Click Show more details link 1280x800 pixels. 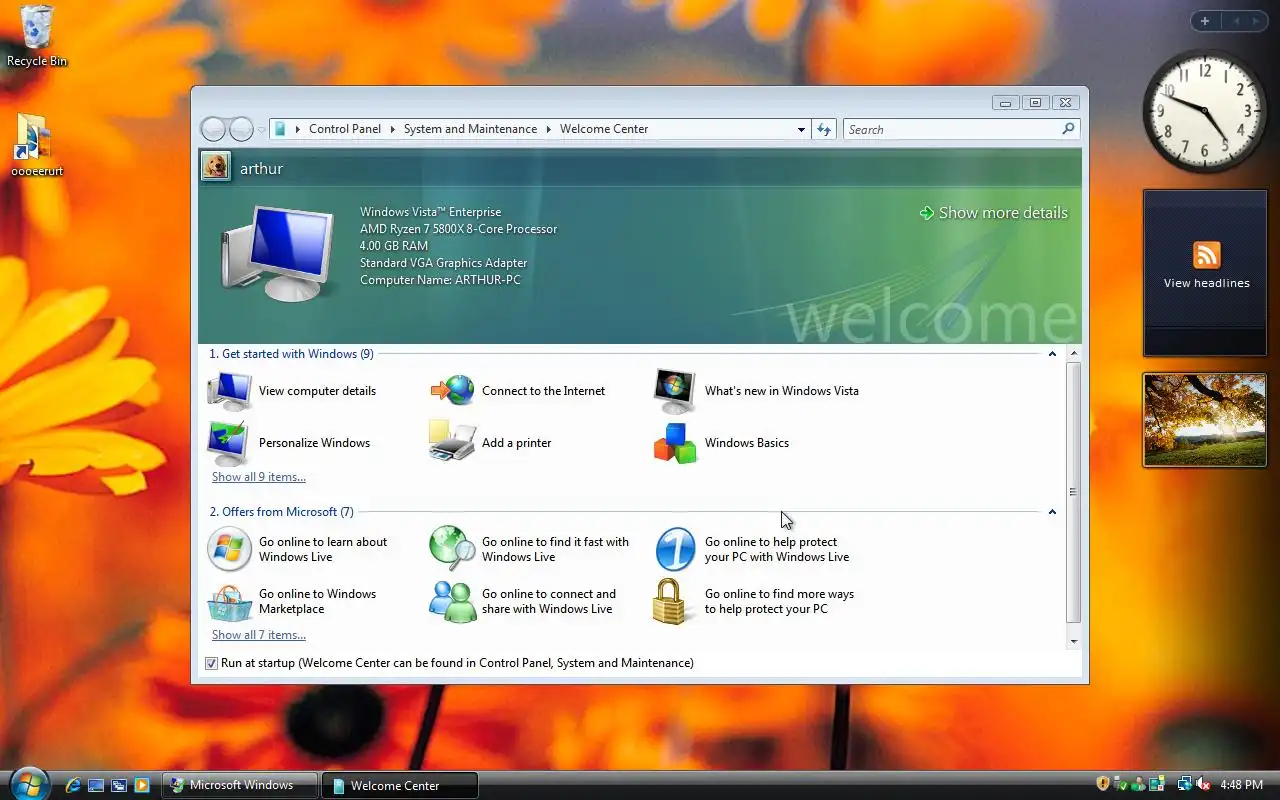point(994,213)
